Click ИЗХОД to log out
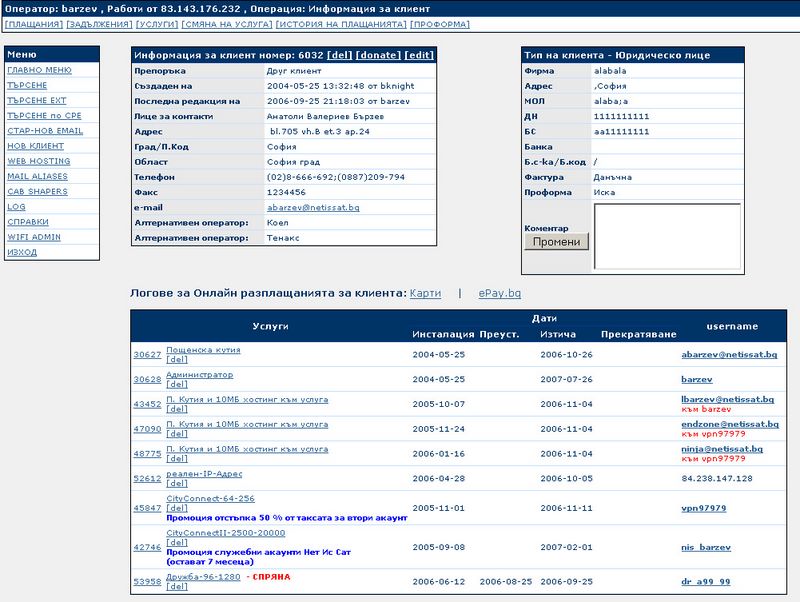 click(x=22, y=252)
